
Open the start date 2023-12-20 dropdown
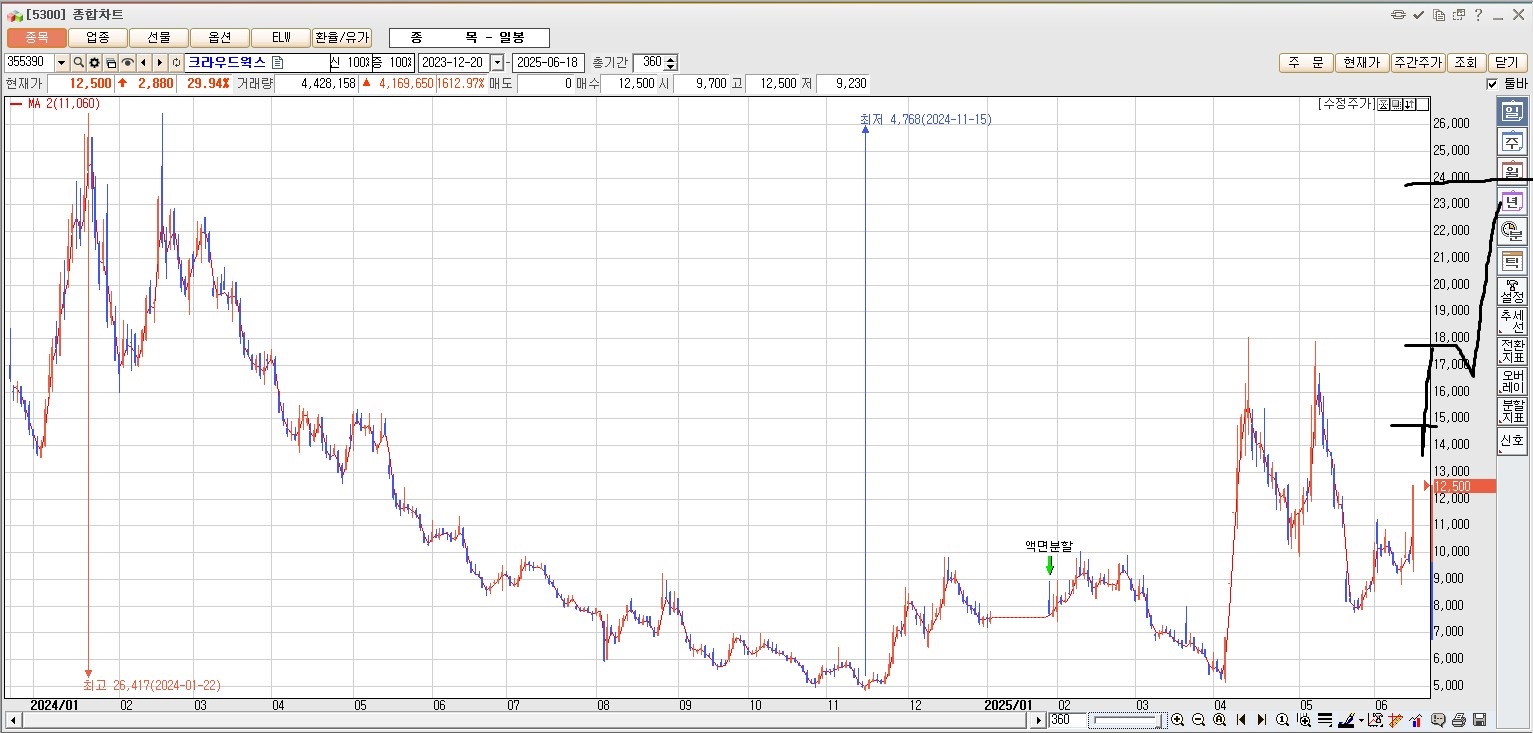(x=497, y=62)
